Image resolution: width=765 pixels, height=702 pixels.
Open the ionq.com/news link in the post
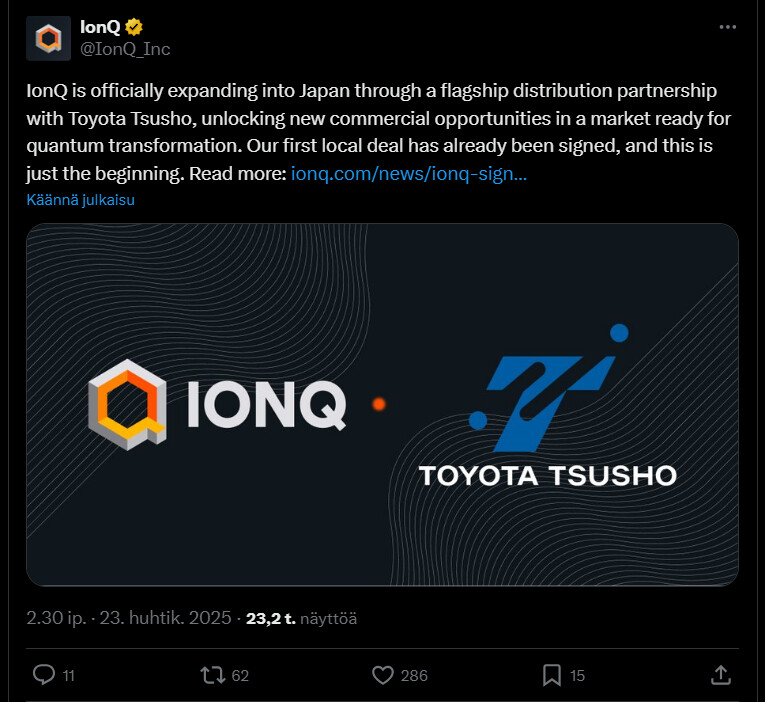(x=409, y=173)
